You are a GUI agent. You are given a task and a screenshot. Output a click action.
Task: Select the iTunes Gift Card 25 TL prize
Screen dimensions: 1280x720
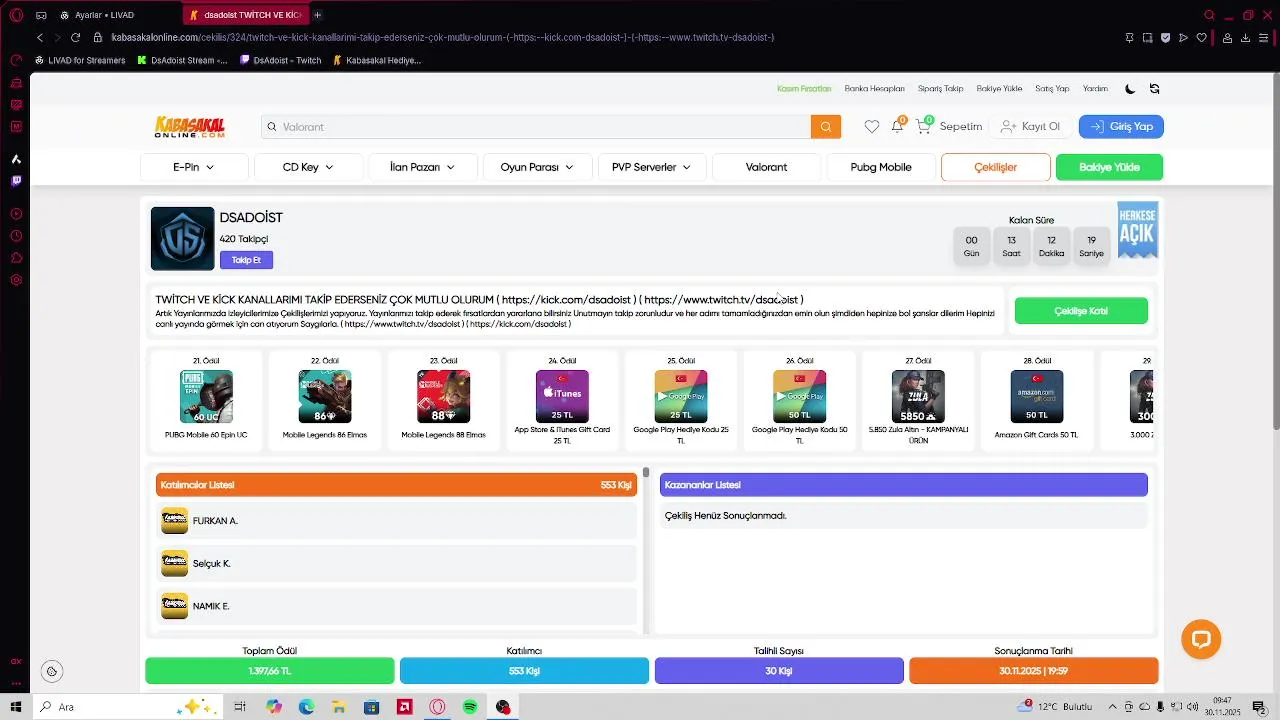(x=562, y=400)
